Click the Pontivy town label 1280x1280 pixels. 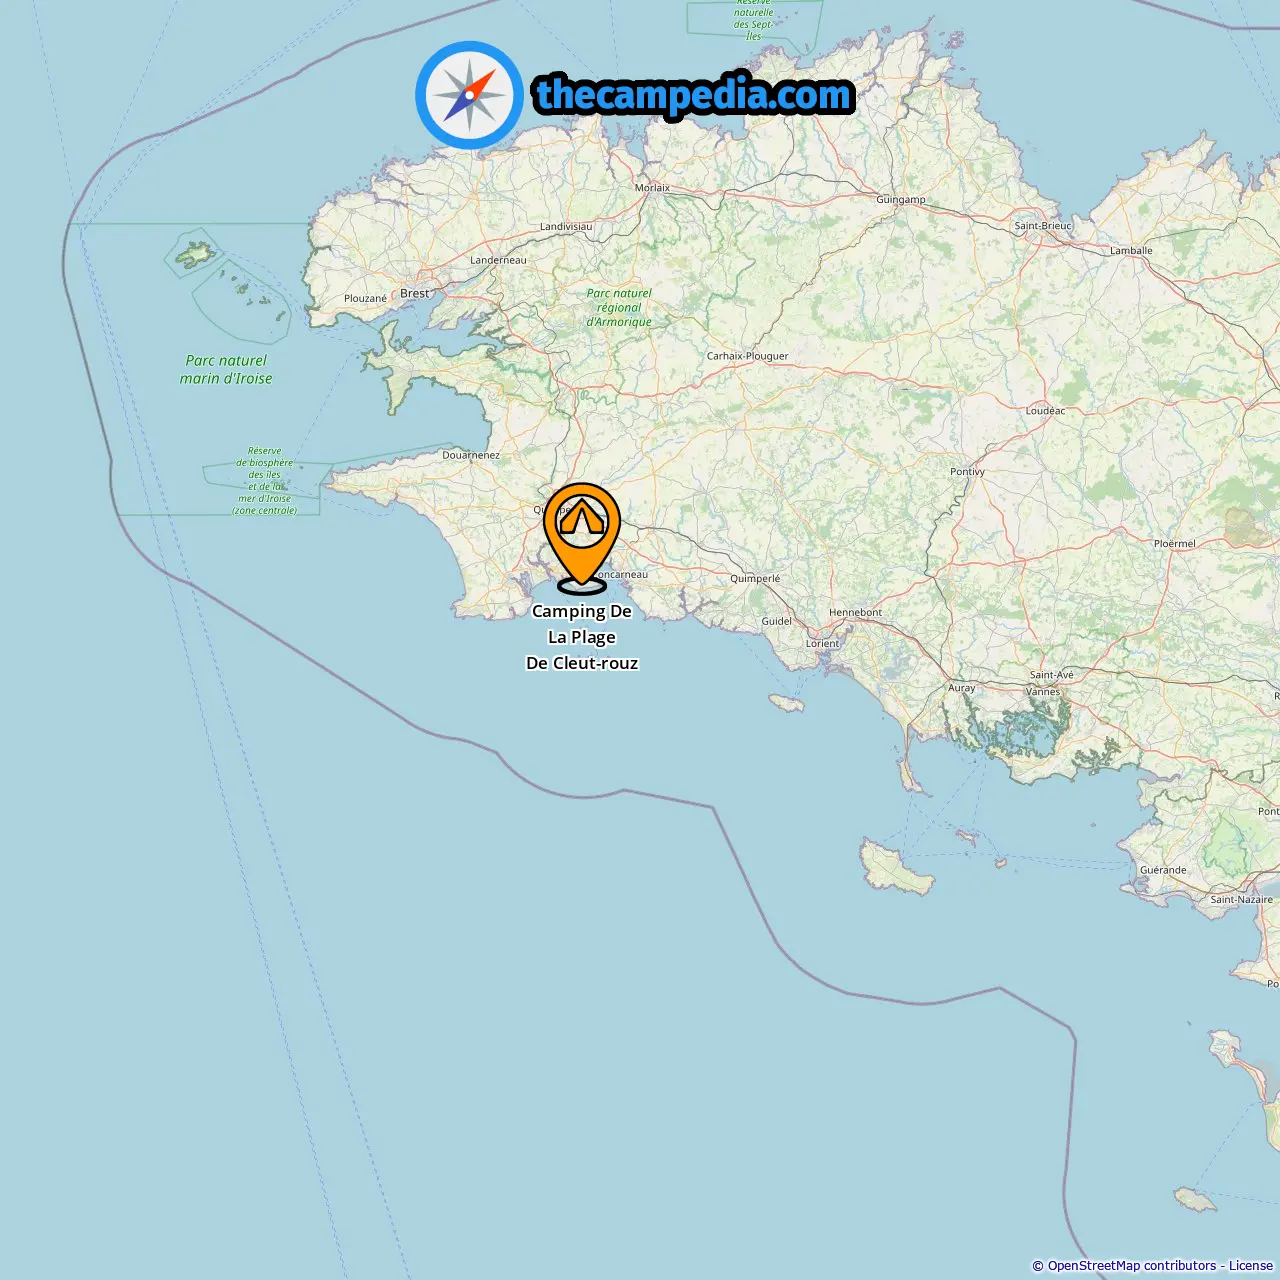pos(967,472)
